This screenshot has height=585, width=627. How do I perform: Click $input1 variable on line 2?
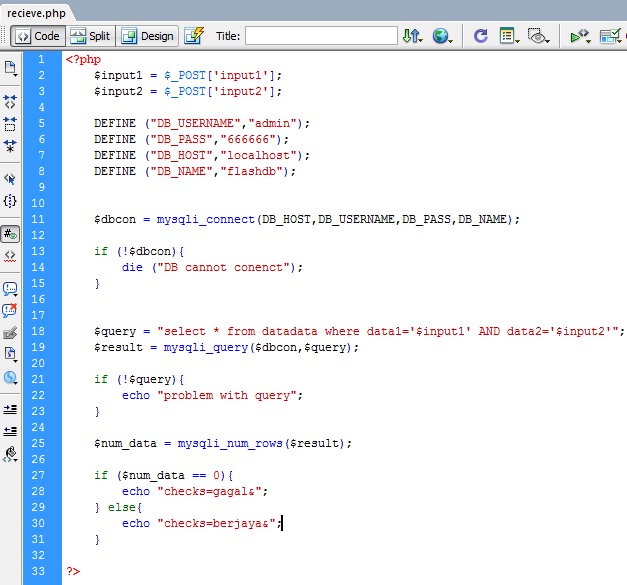[x=118, y=76]
